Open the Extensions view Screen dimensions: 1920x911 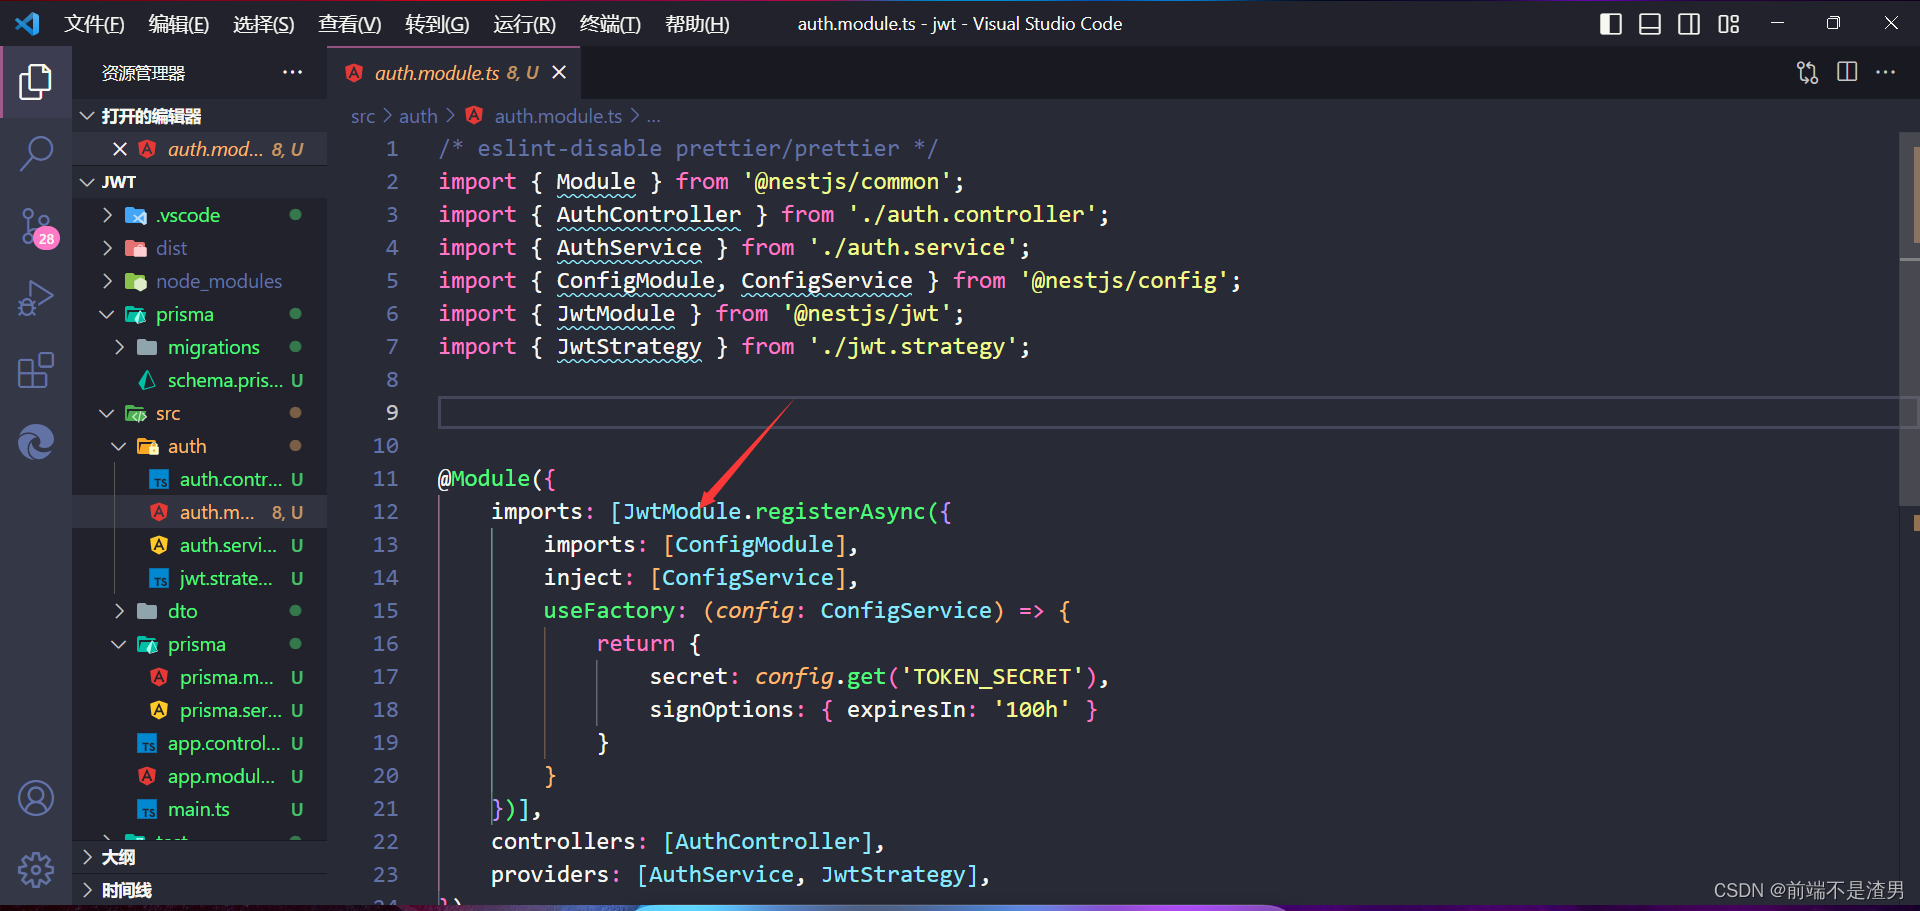(x=36, y=370)
